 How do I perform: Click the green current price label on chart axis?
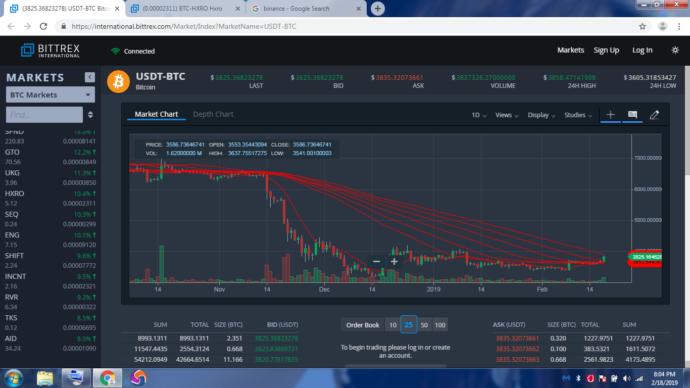[645, 256]
